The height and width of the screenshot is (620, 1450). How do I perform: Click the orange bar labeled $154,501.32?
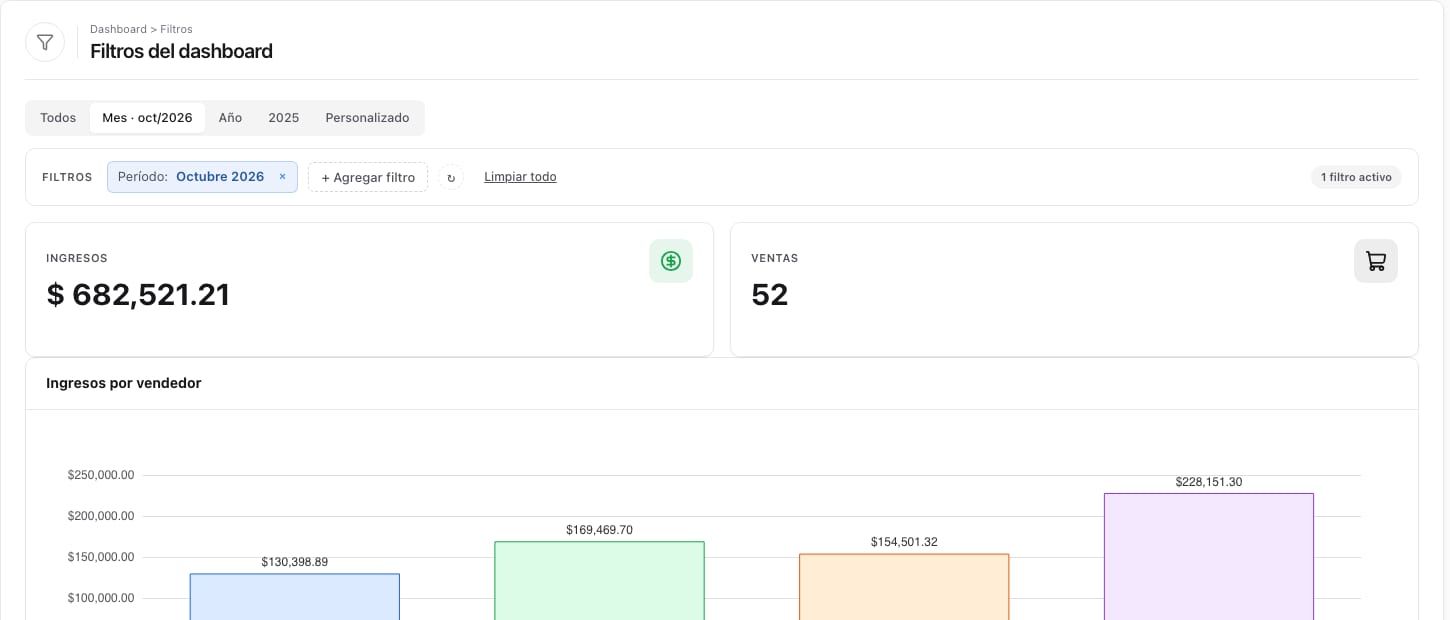coord(904,587)
